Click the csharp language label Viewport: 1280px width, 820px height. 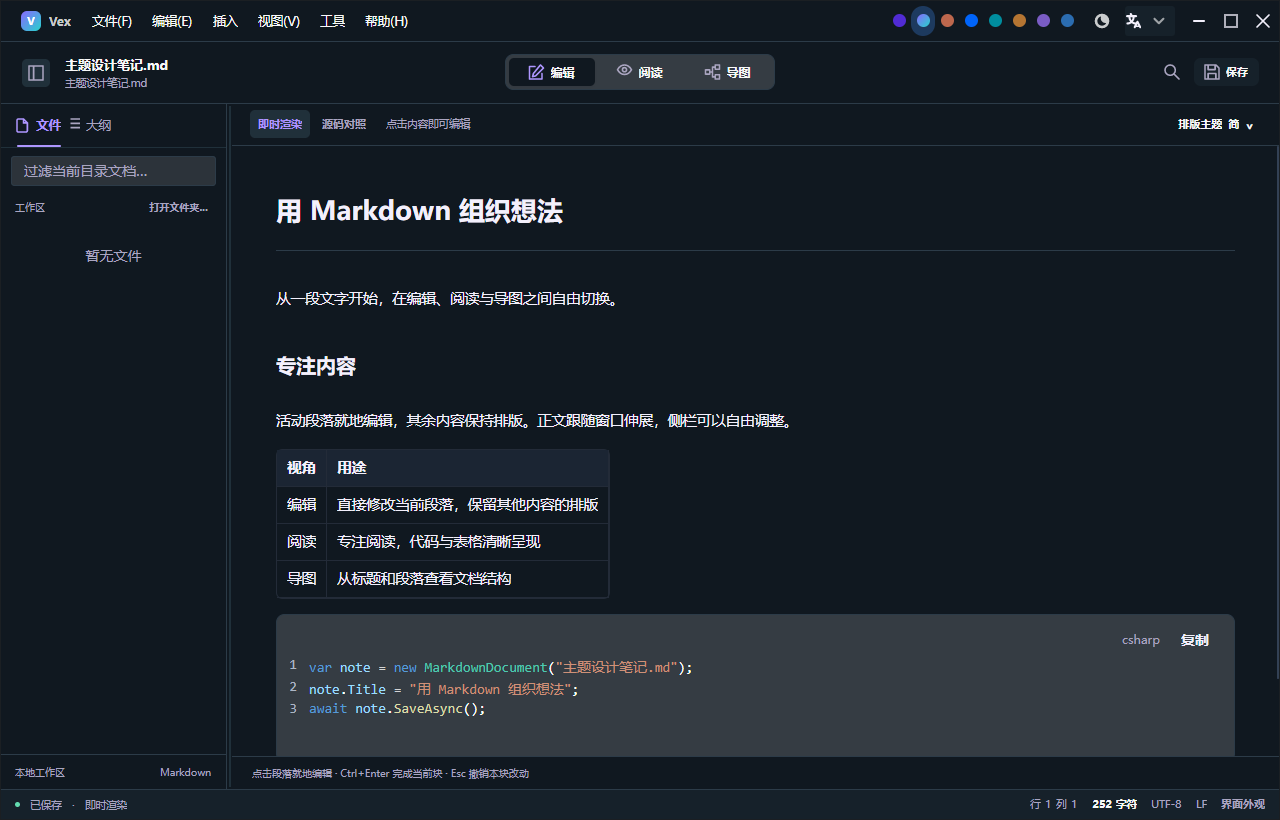(1140, 640)
